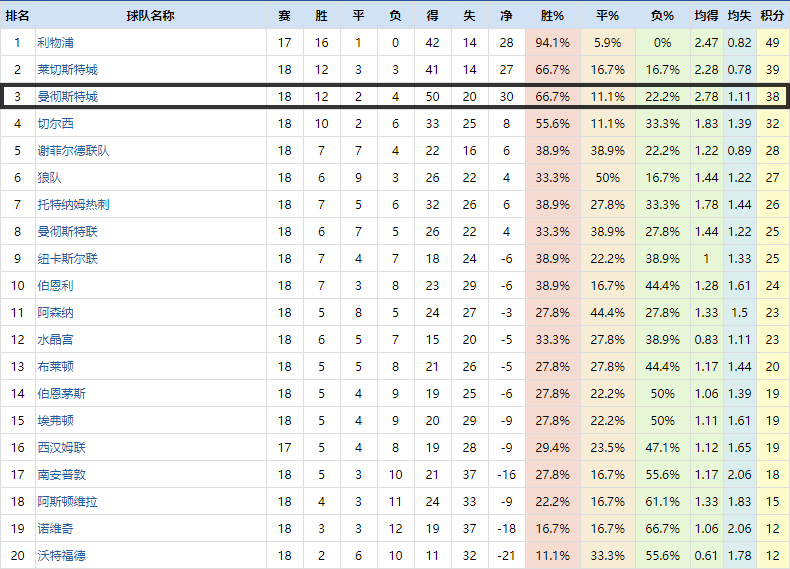
Task: Open the 埃弗顿 team link
Action: pyautogui.click(x=55, y=421)
